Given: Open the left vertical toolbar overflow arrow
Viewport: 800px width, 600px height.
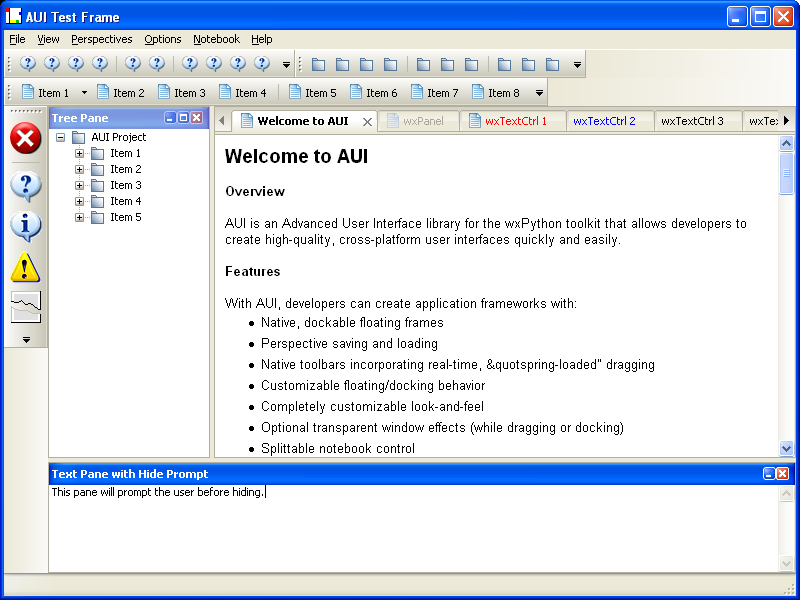Looking at the screenshot, I should tap(26, 340).
